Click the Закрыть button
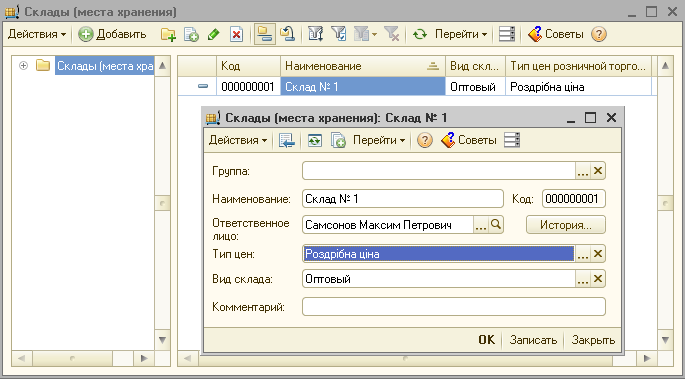 click(593, 340)
